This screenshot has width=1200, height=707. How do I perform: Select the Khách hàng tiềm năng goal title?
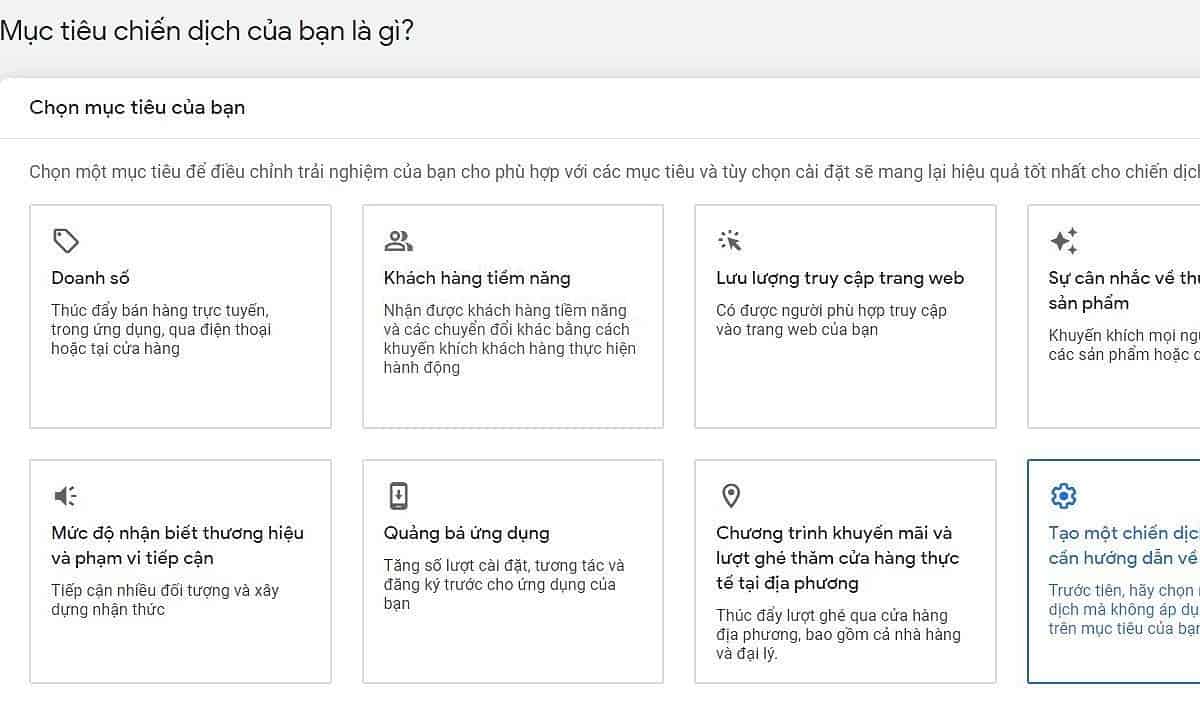click(477, 278)
